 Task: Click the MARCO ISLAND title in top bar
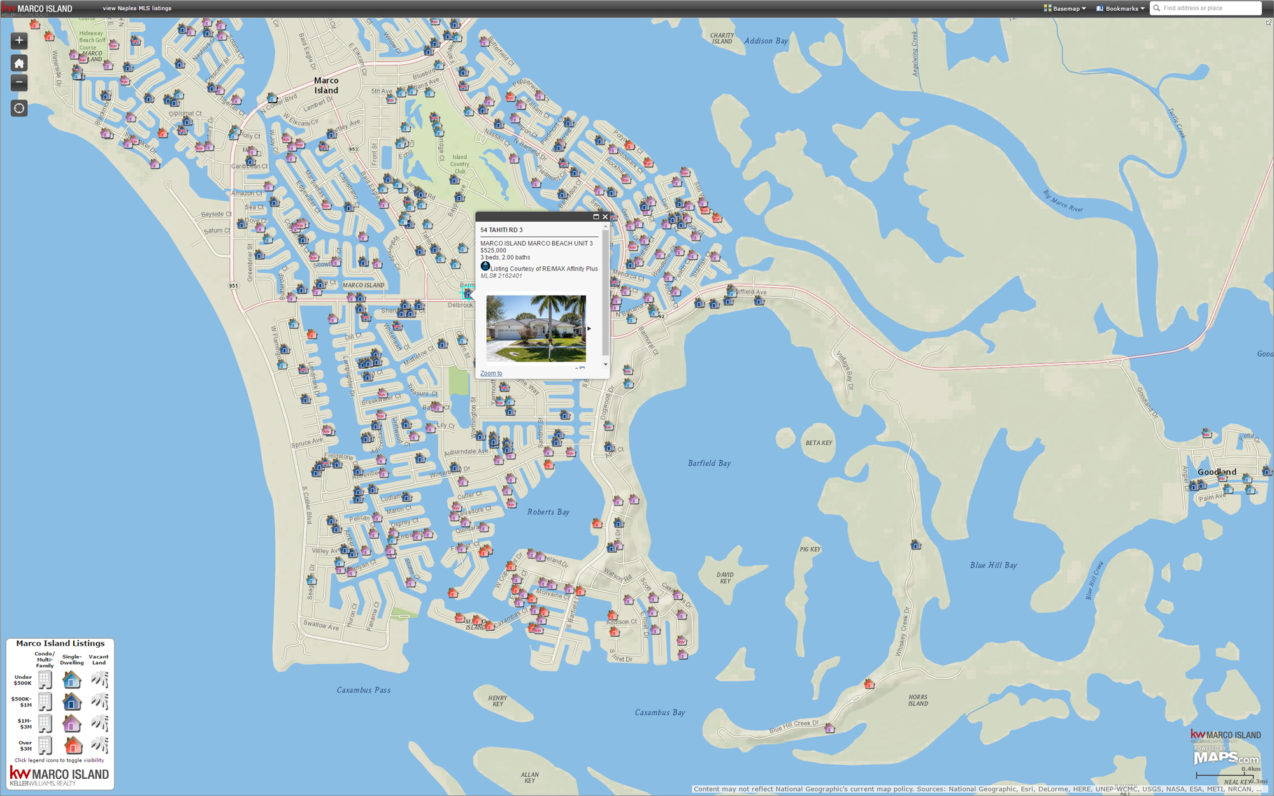click(45, 8)
